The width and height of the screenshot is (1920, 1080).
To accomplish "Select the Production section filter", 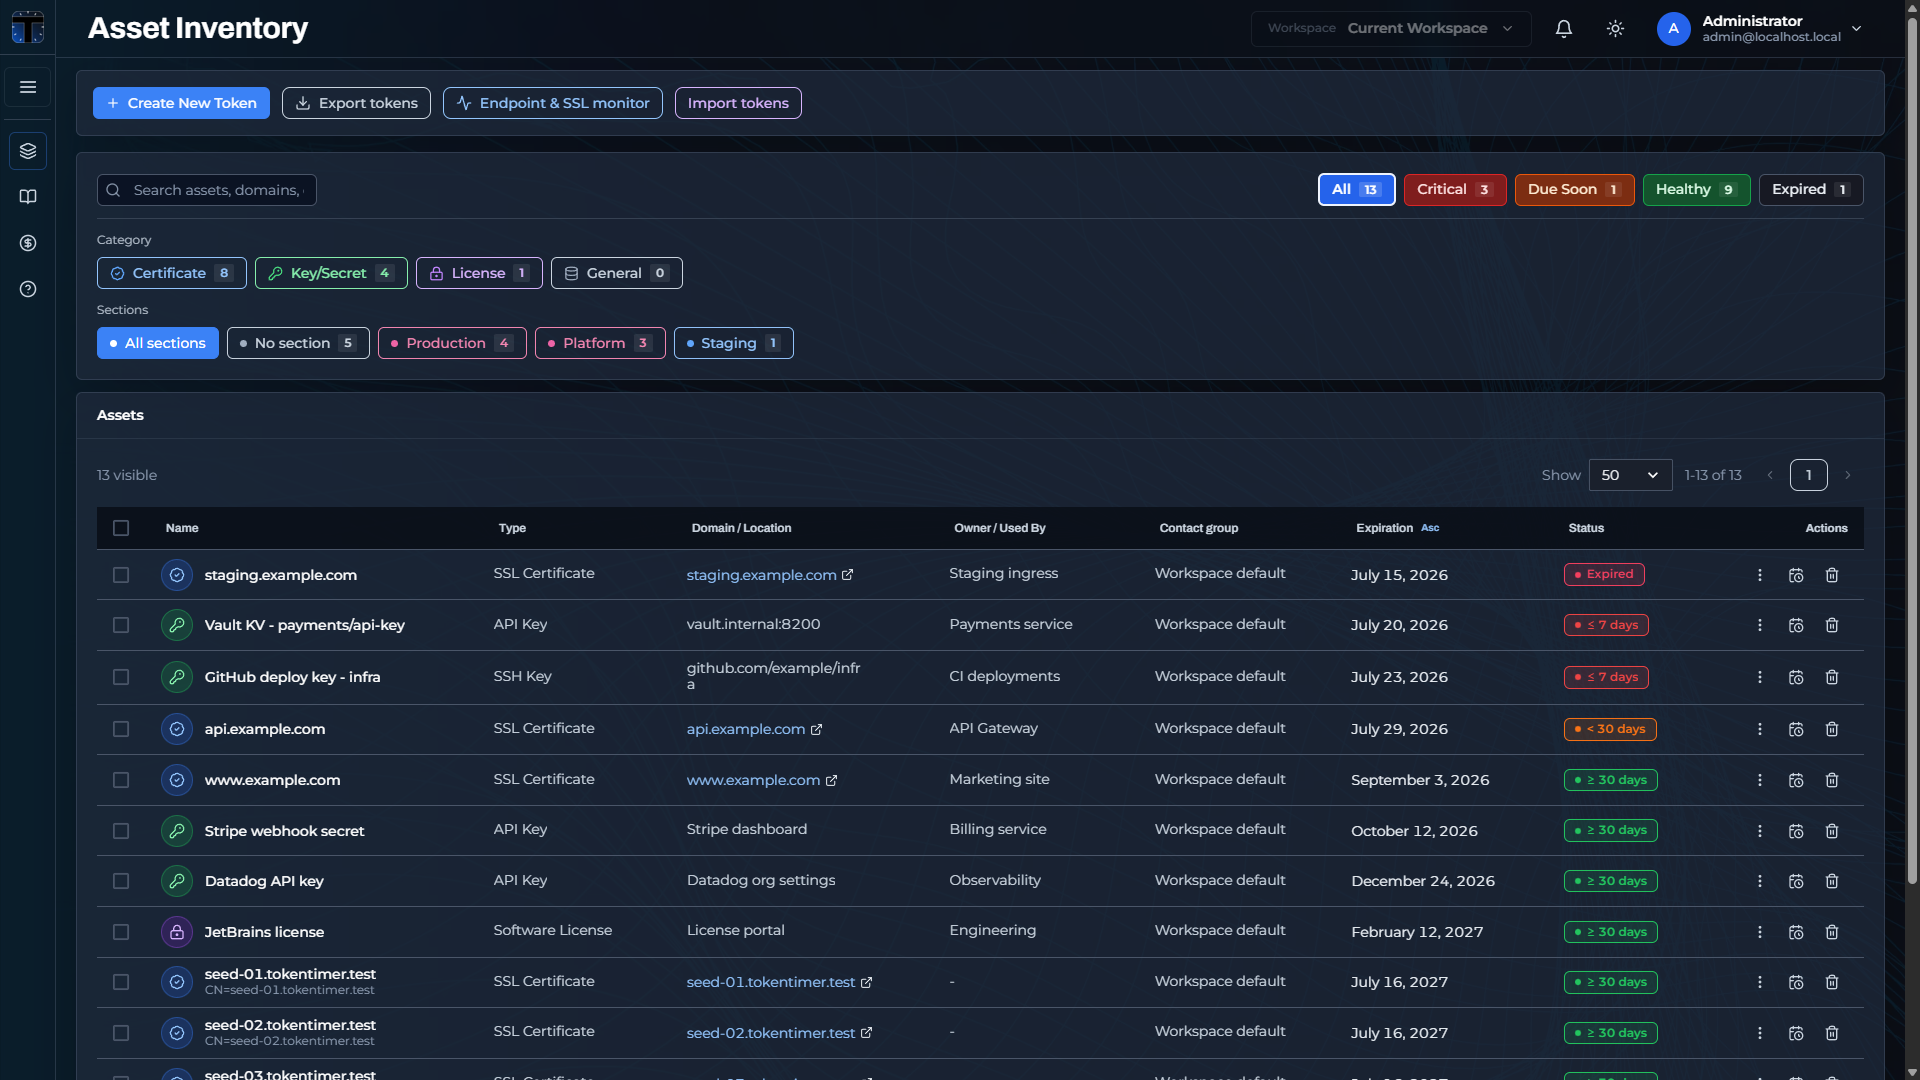I will pyautogui.click(x=452, y=343).
